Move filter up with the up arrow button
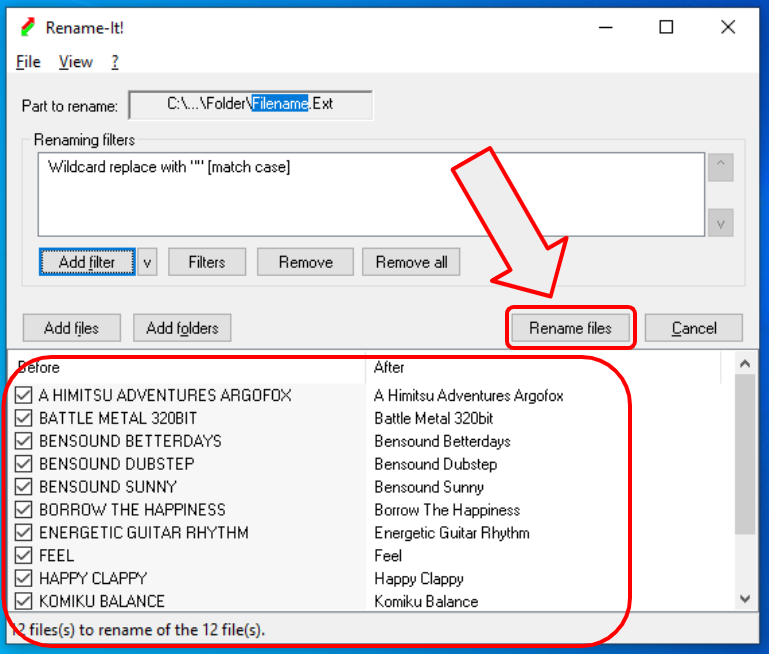Screen dimensions: 769x654 tap(720, 167)
